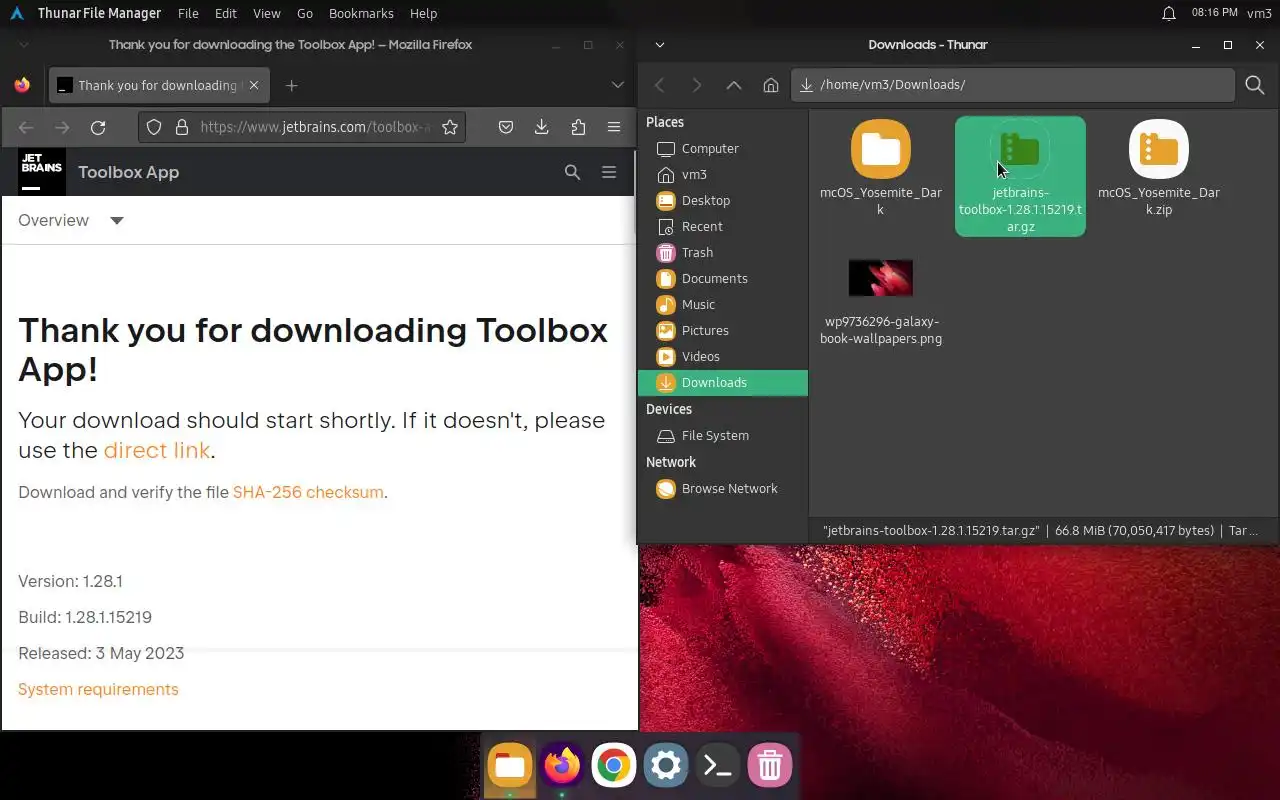Launch file manager from dock
Viewport: 1280px width, 800px height.
[510, 767]
